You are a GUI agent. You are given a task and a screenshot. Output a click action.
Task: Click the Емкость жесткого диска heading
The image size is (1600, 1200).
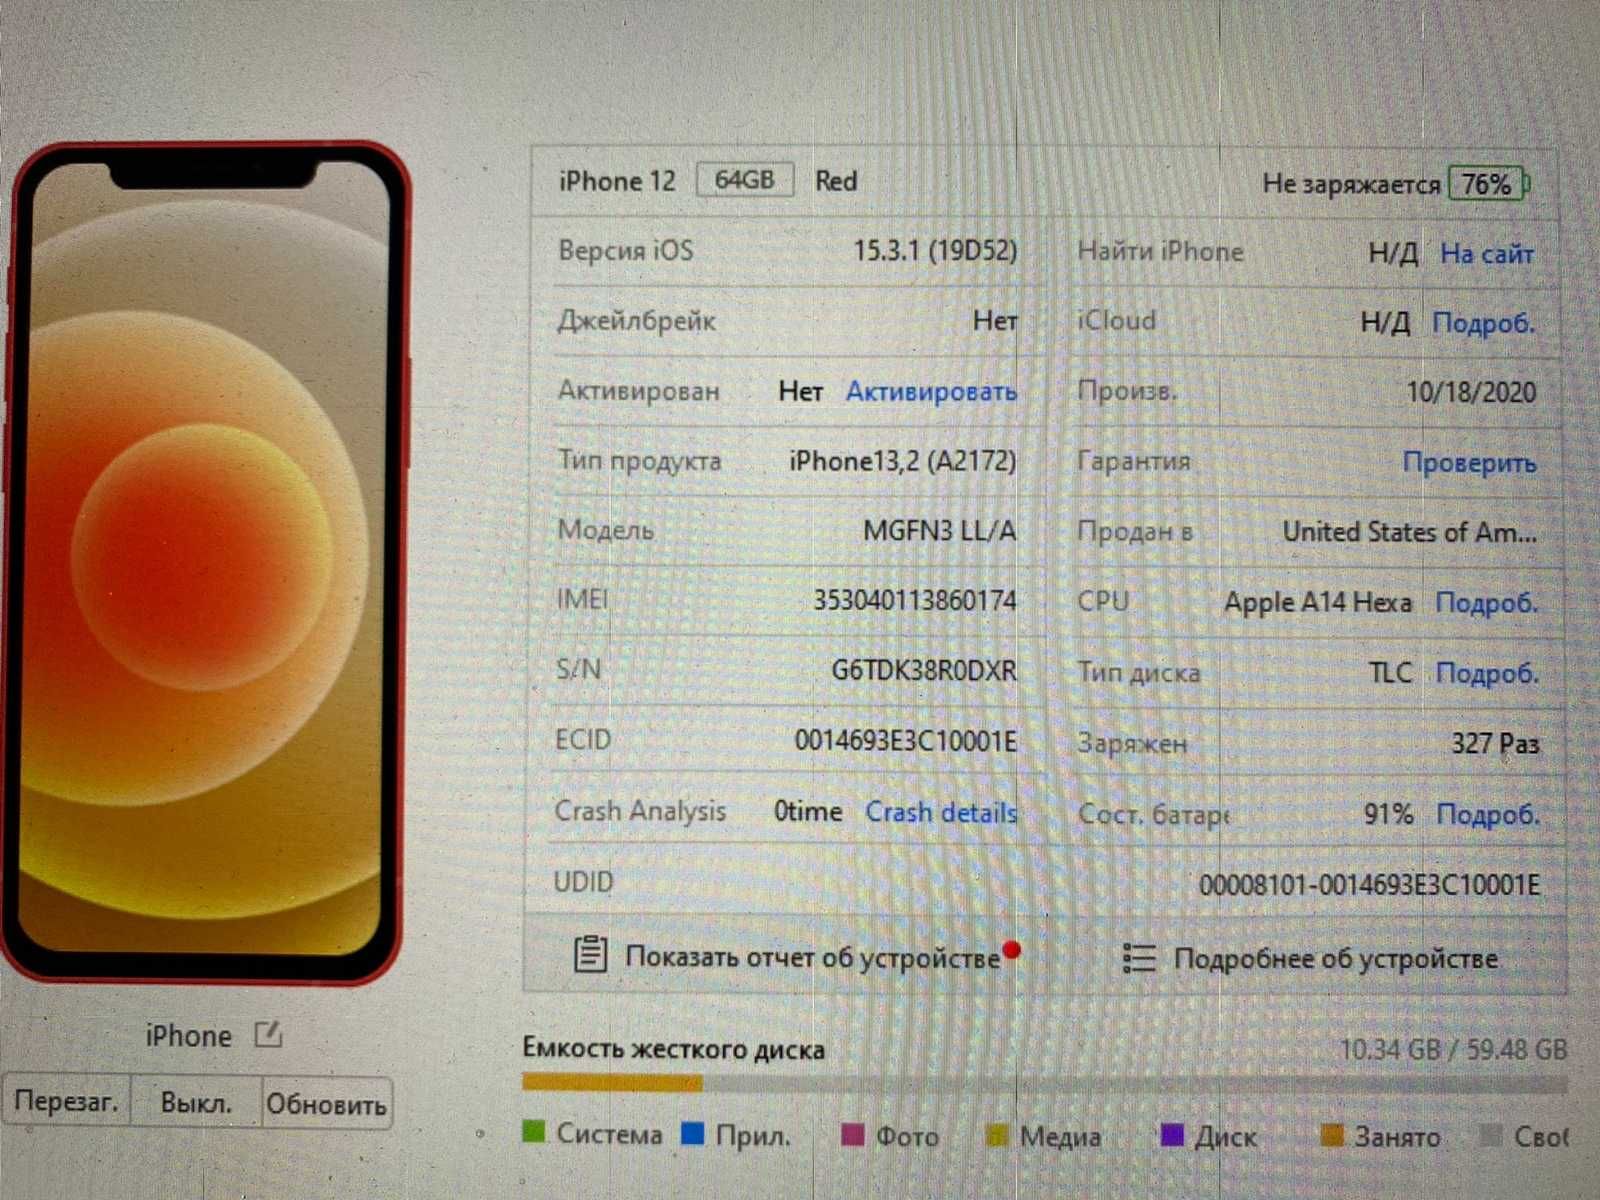coord(673,1049)
